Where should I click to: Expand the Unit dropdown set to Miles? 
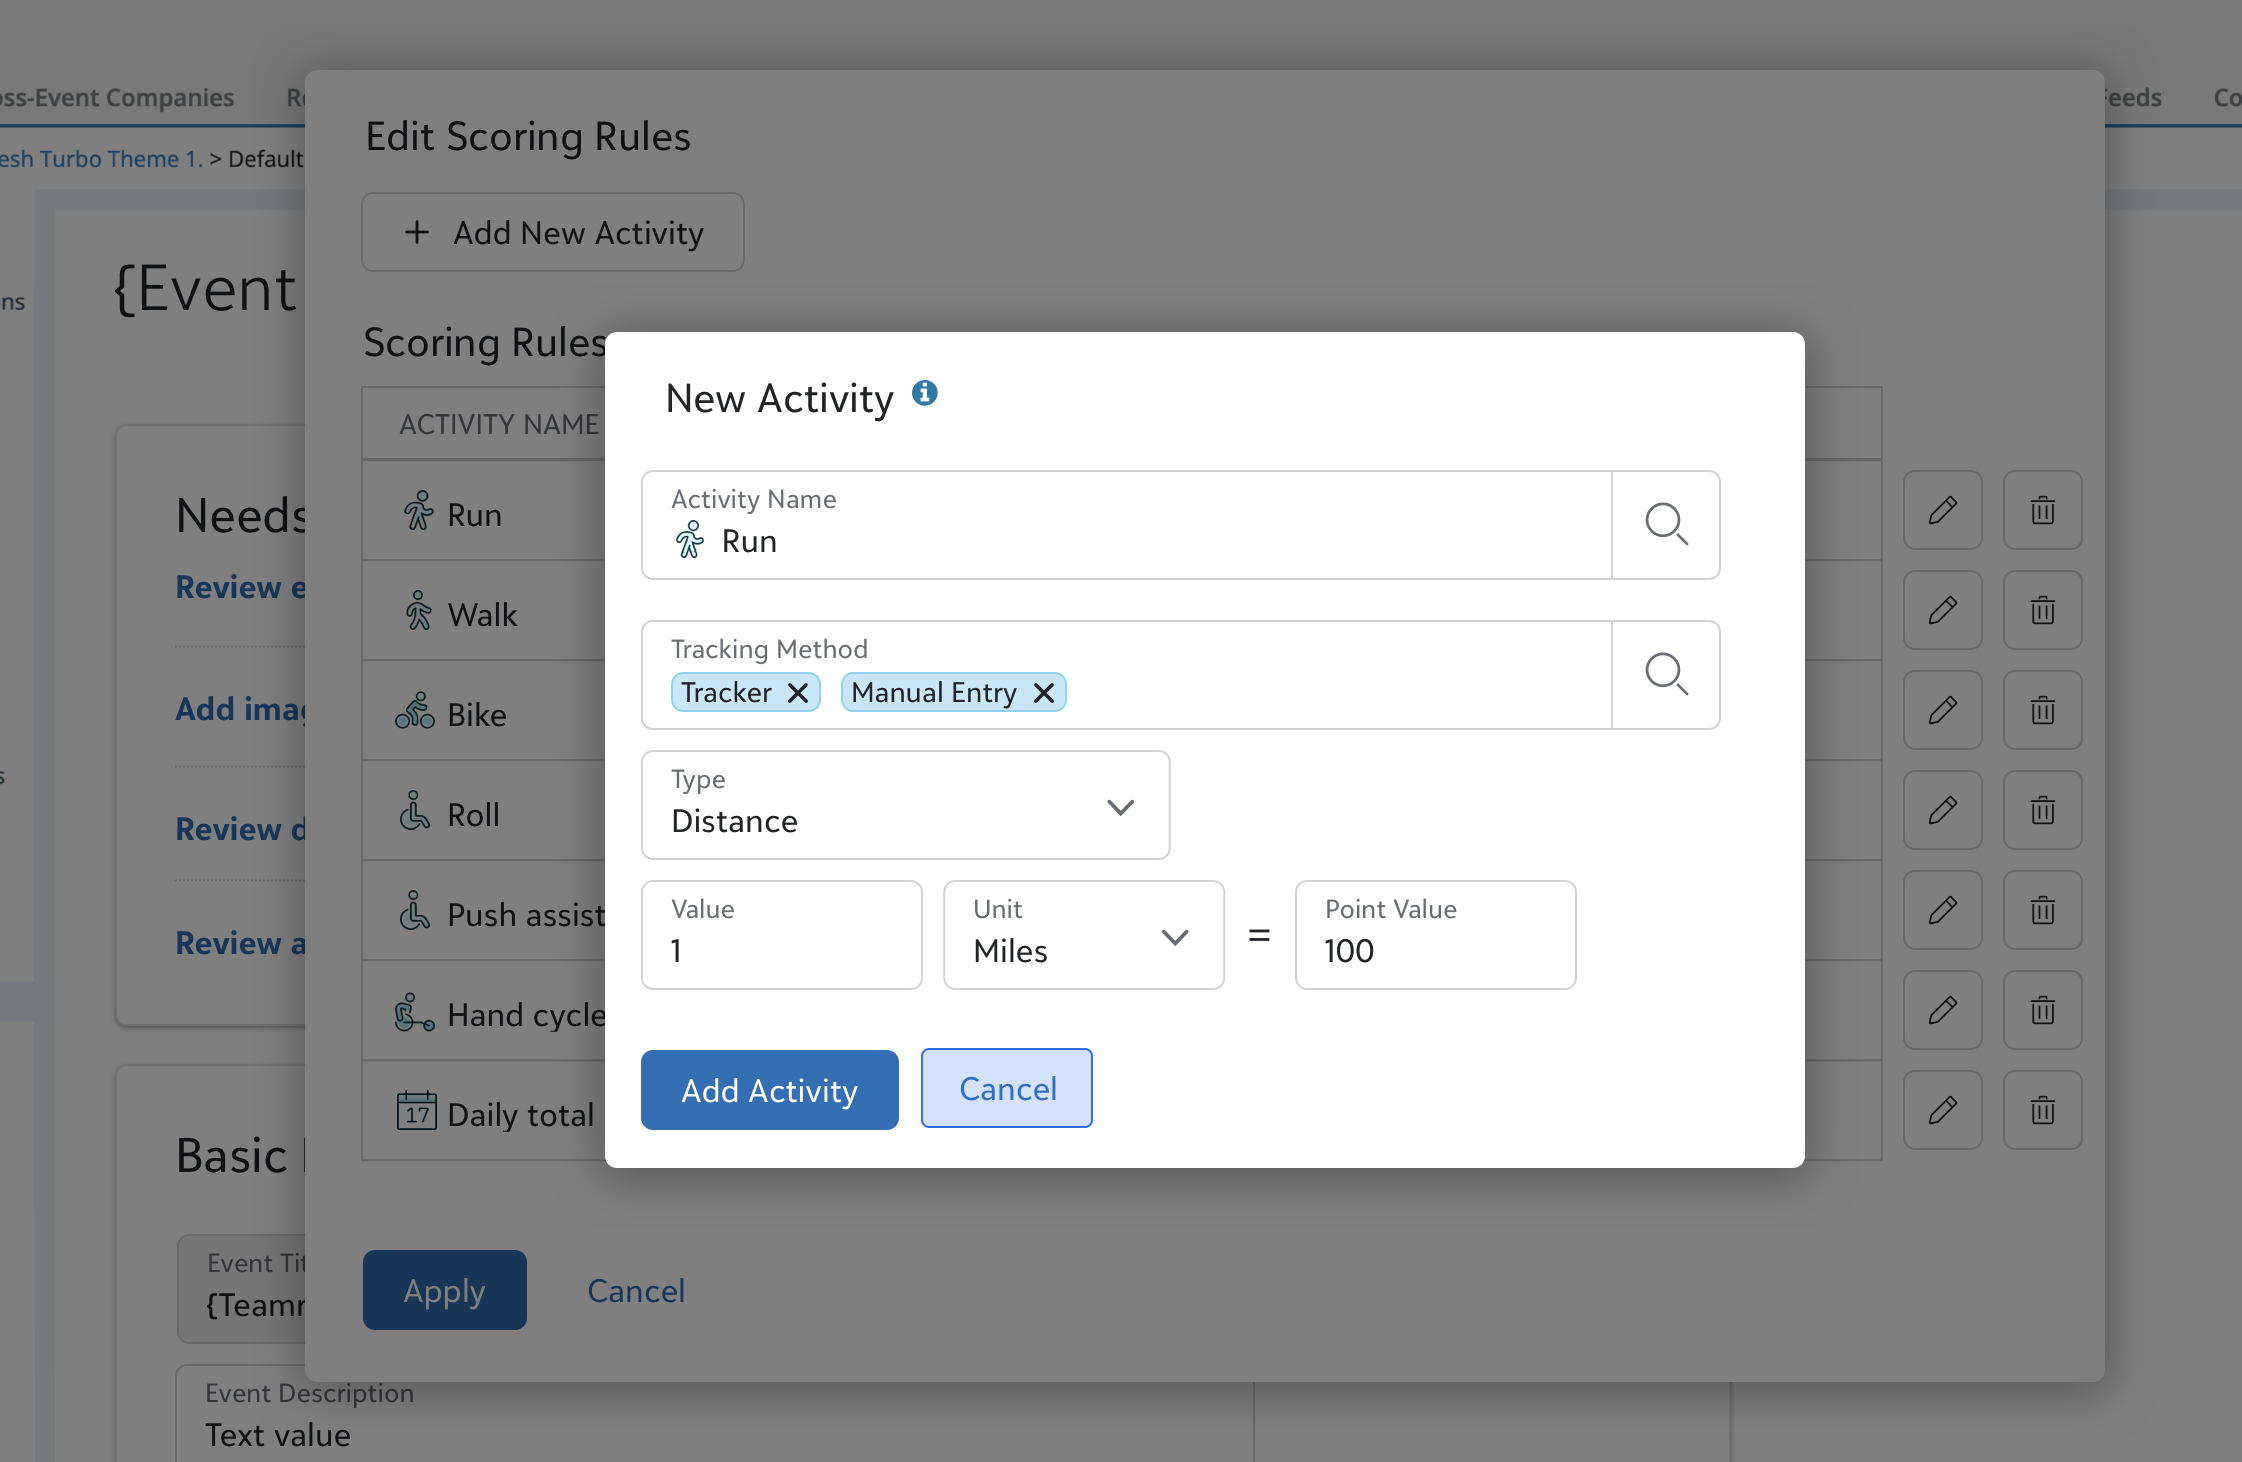pos(1083,935)
